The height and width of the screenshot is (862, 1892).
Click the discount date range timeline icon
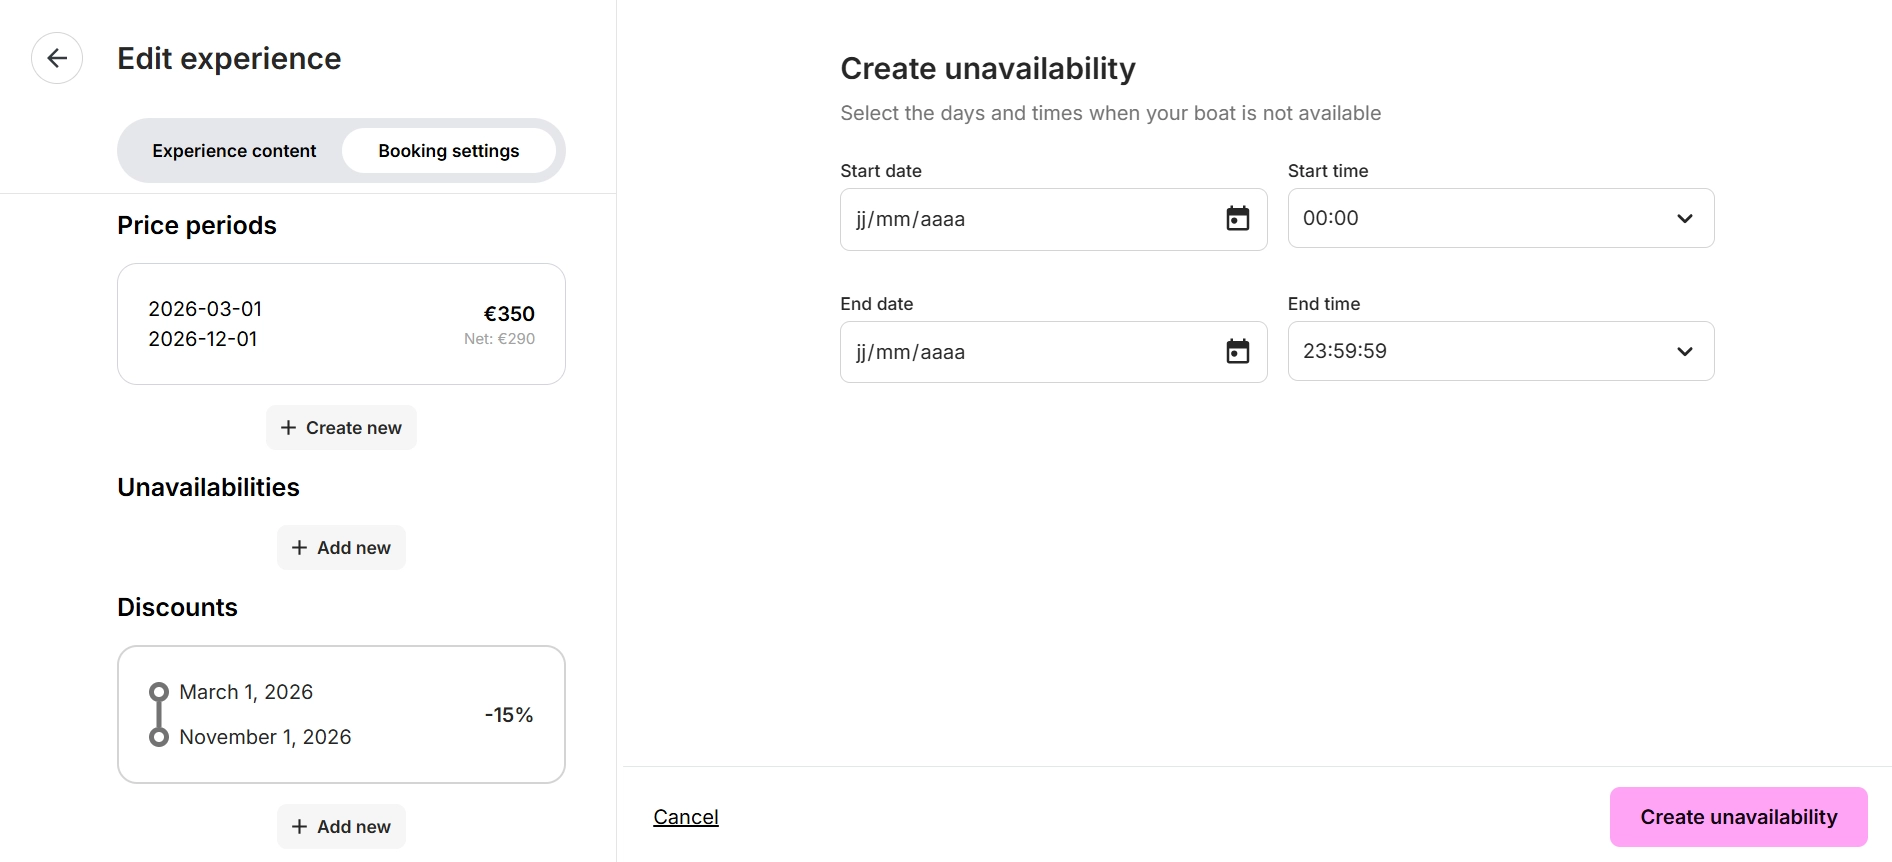(158, 715)
